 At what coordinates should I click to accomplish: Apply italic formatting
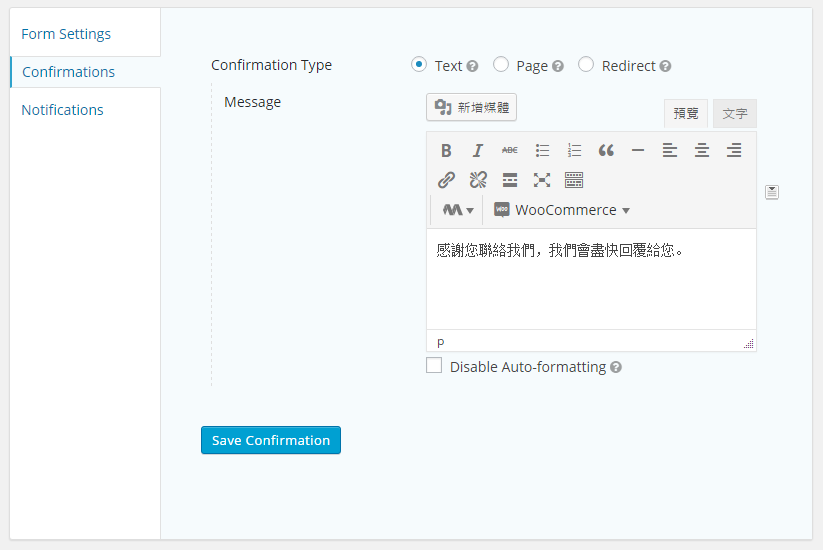[478, 151]
